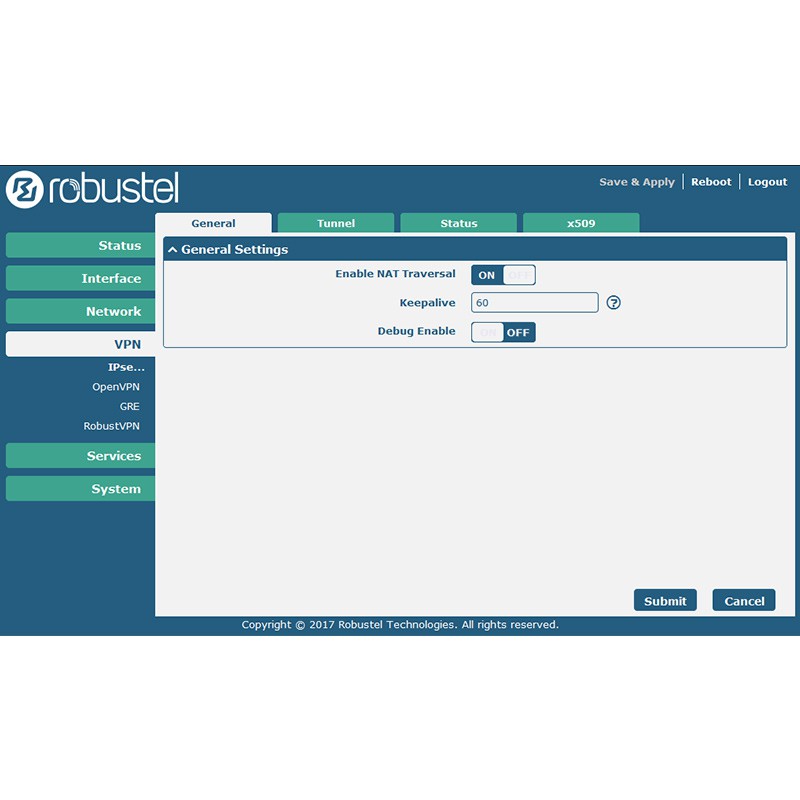Click the Reboot link

click(711, 182)
